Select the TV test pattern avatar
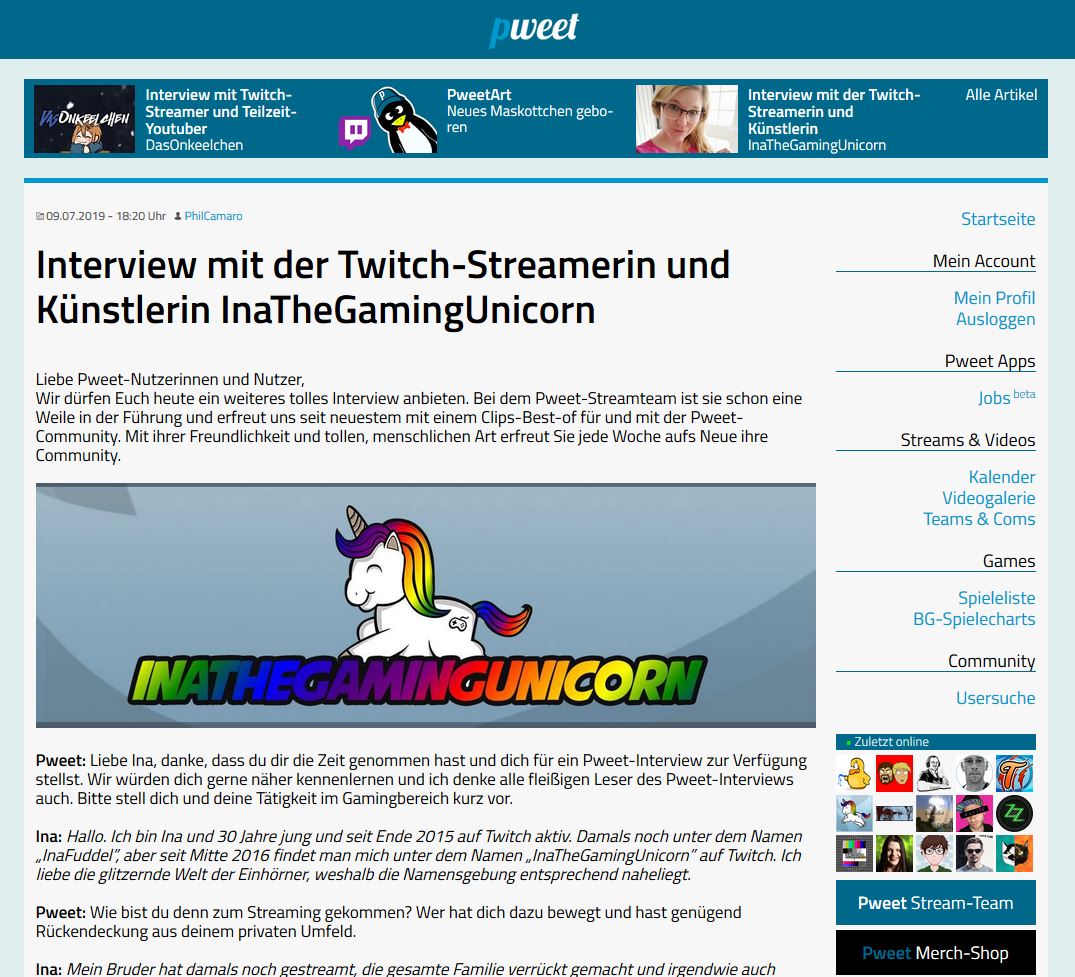1075x977 pixels. (854, 853)
